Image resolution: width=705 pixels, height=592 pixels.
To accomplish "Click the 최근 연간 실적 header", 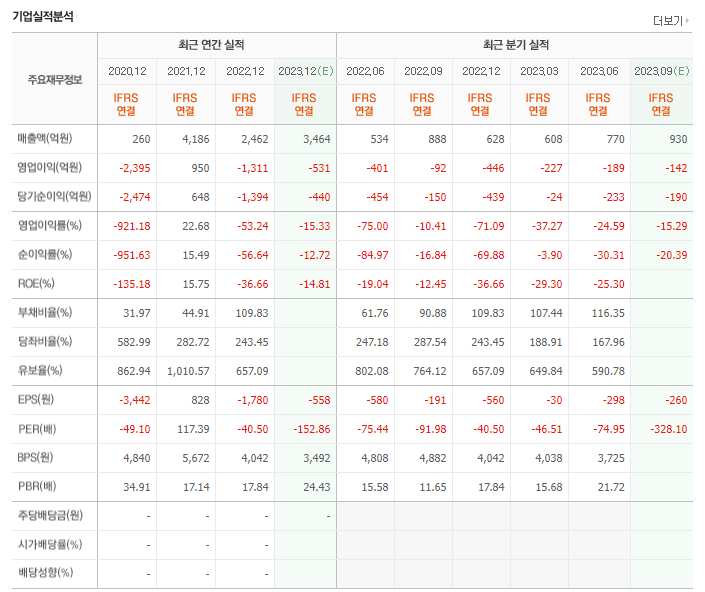I will (x=211, y=45).
